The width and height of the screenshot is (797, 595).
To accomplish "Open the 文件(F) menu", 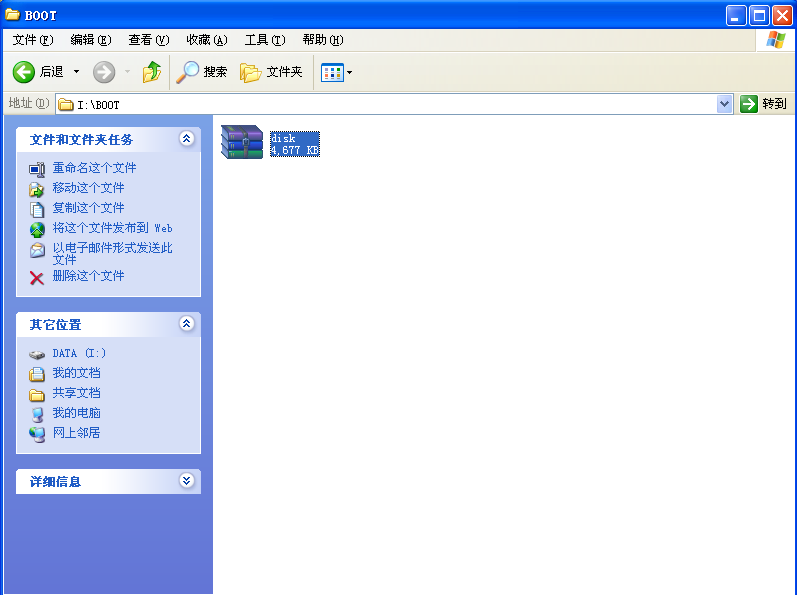I will click(x=33, y=40).
